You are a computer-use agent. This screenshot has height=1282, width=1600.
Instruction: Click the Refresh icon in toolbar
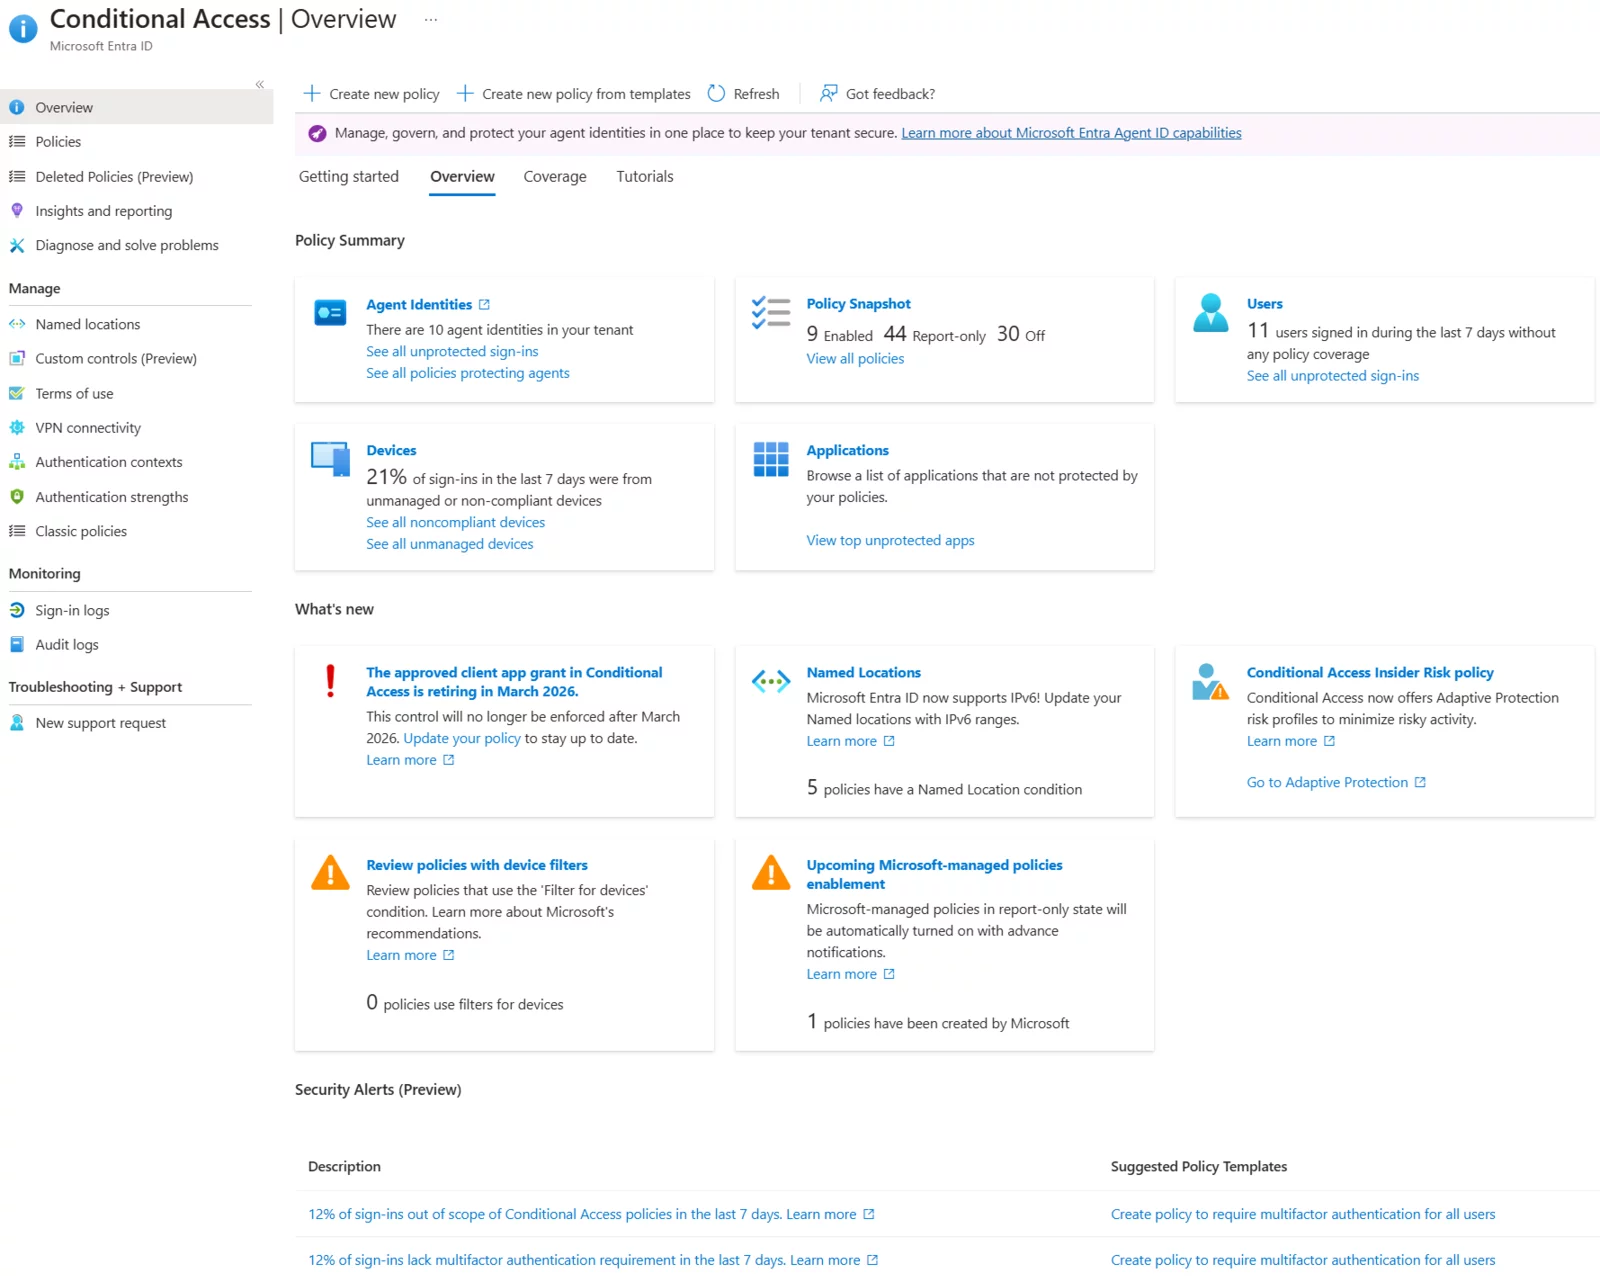click(716, 94)
